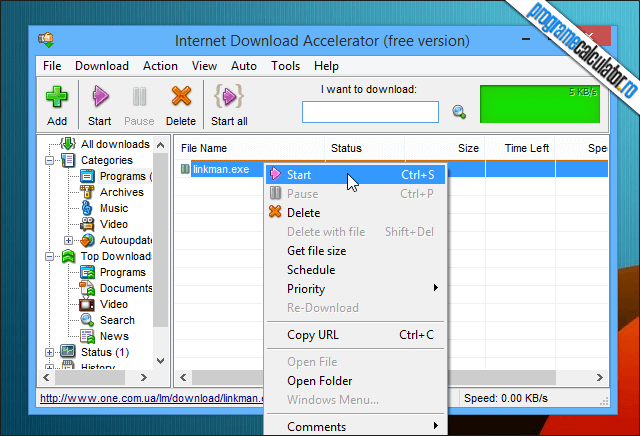Click the Categories folder icon
This screenshot has height=436, width=640.
tap(68, 160)
